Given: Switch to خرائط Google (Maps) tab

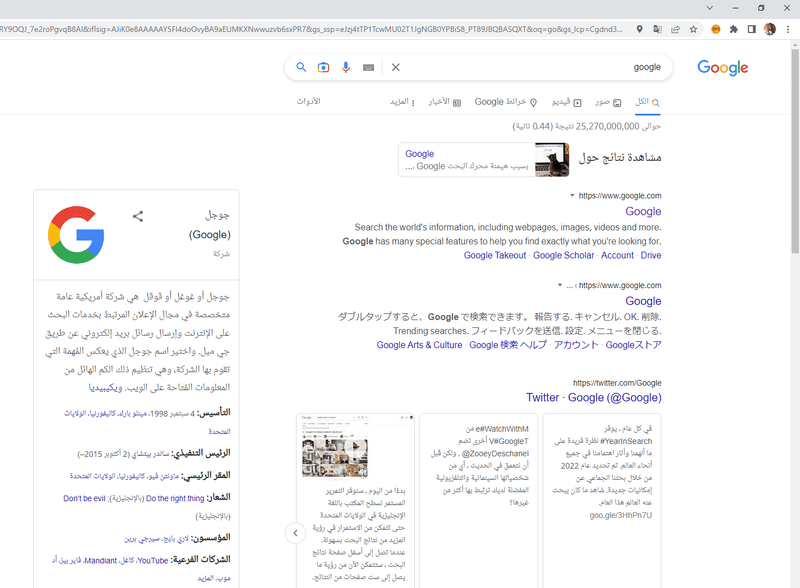Looking at the screenshot, I should click(x=506, y=102).
